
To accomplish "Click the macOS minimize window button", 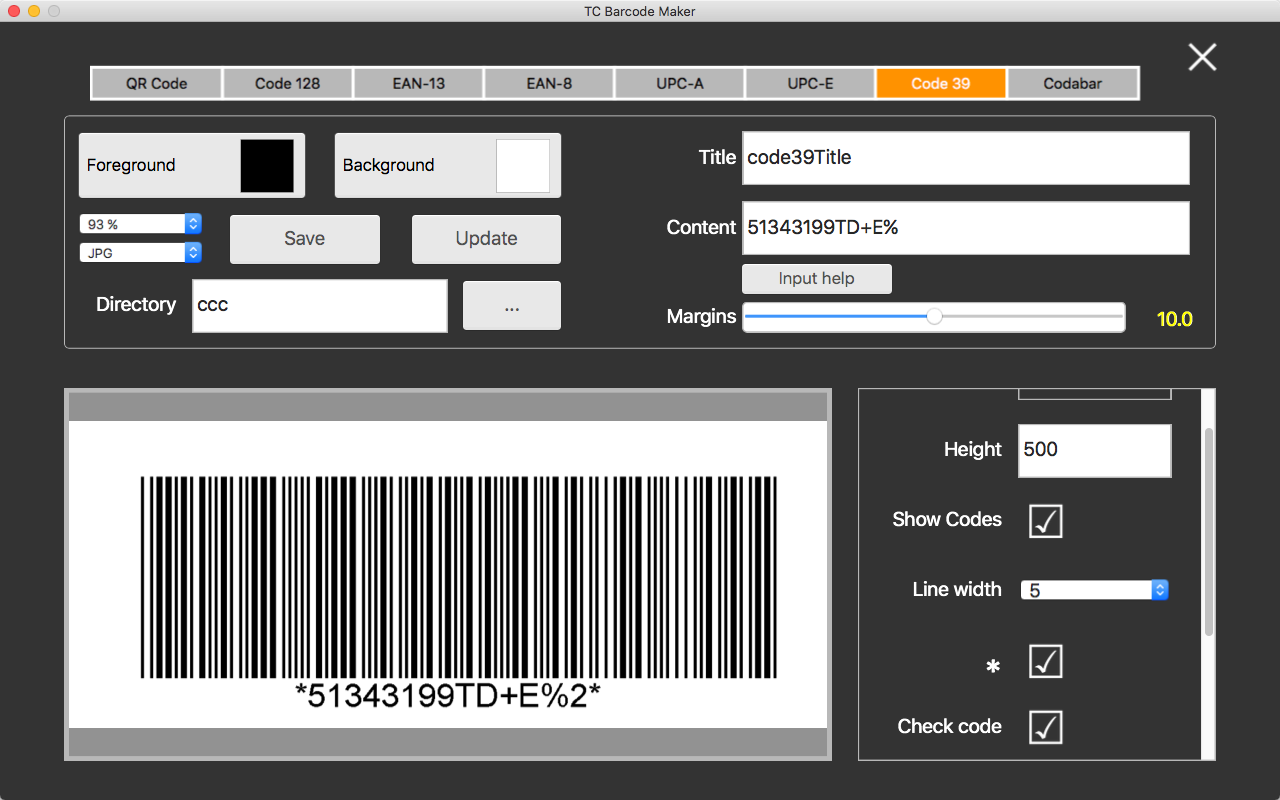I will (x=34, y=11).
